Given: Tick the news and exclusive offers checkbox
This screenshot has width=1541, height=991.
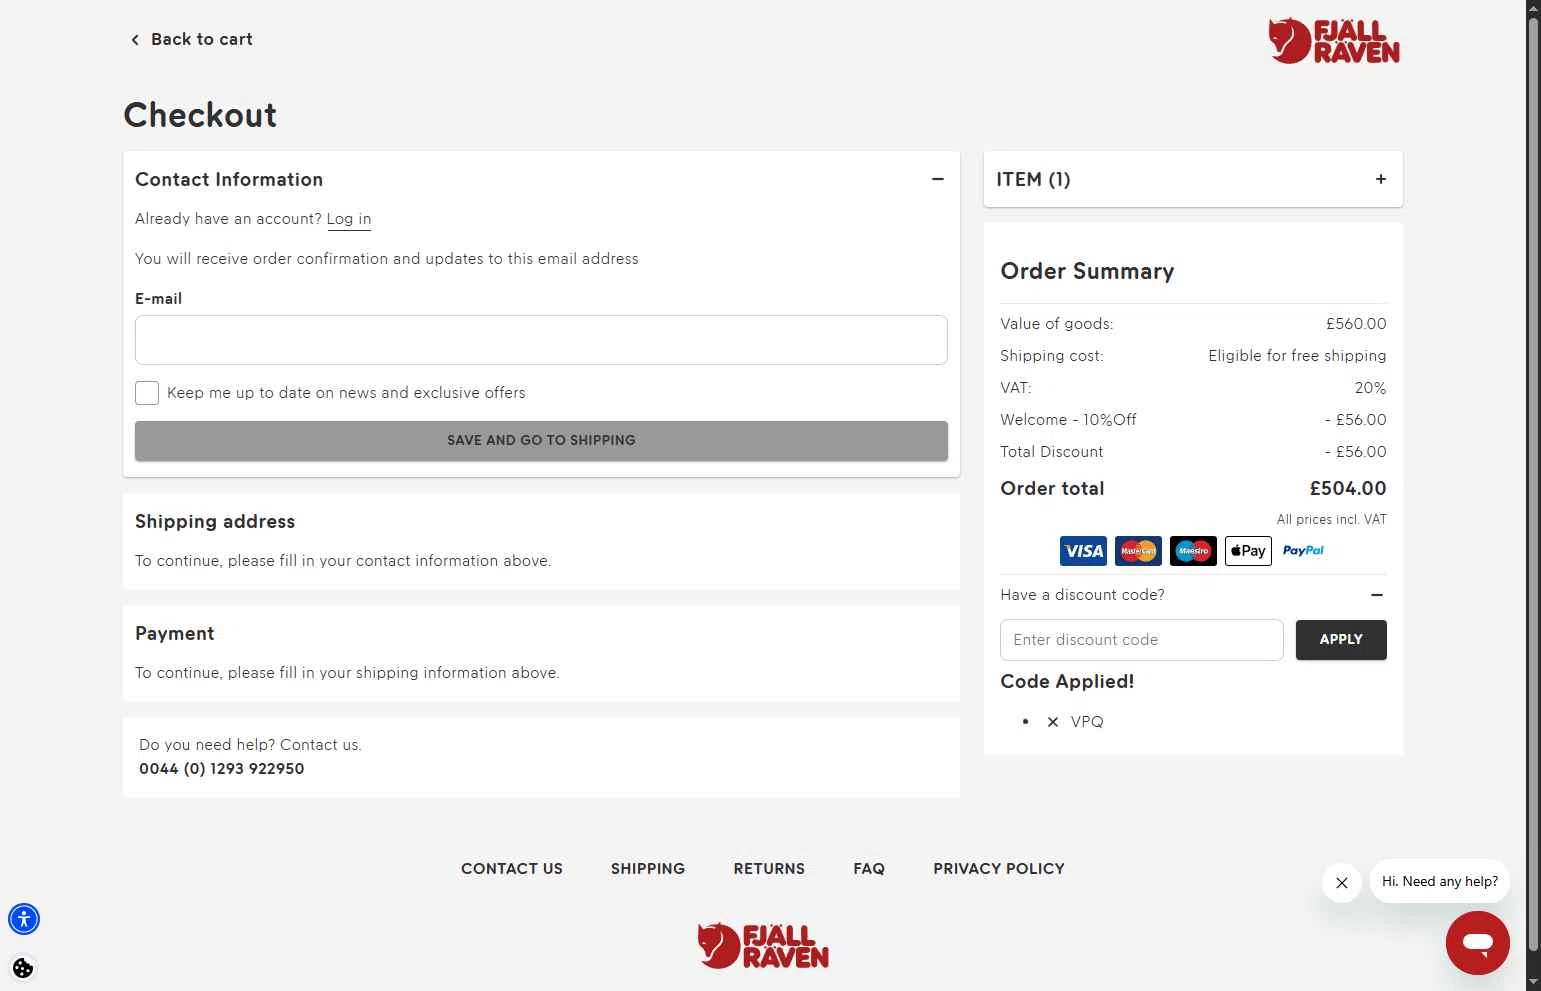Looking at the screenshot, I should coord(147,393).
